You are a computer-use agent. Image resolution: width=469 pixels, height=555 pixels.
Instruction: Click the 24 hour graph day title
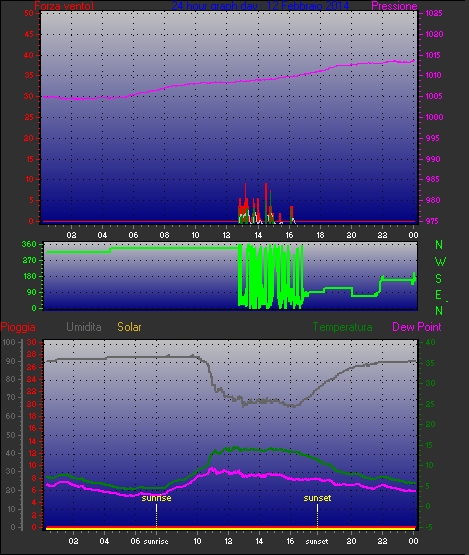click(260, 6)
